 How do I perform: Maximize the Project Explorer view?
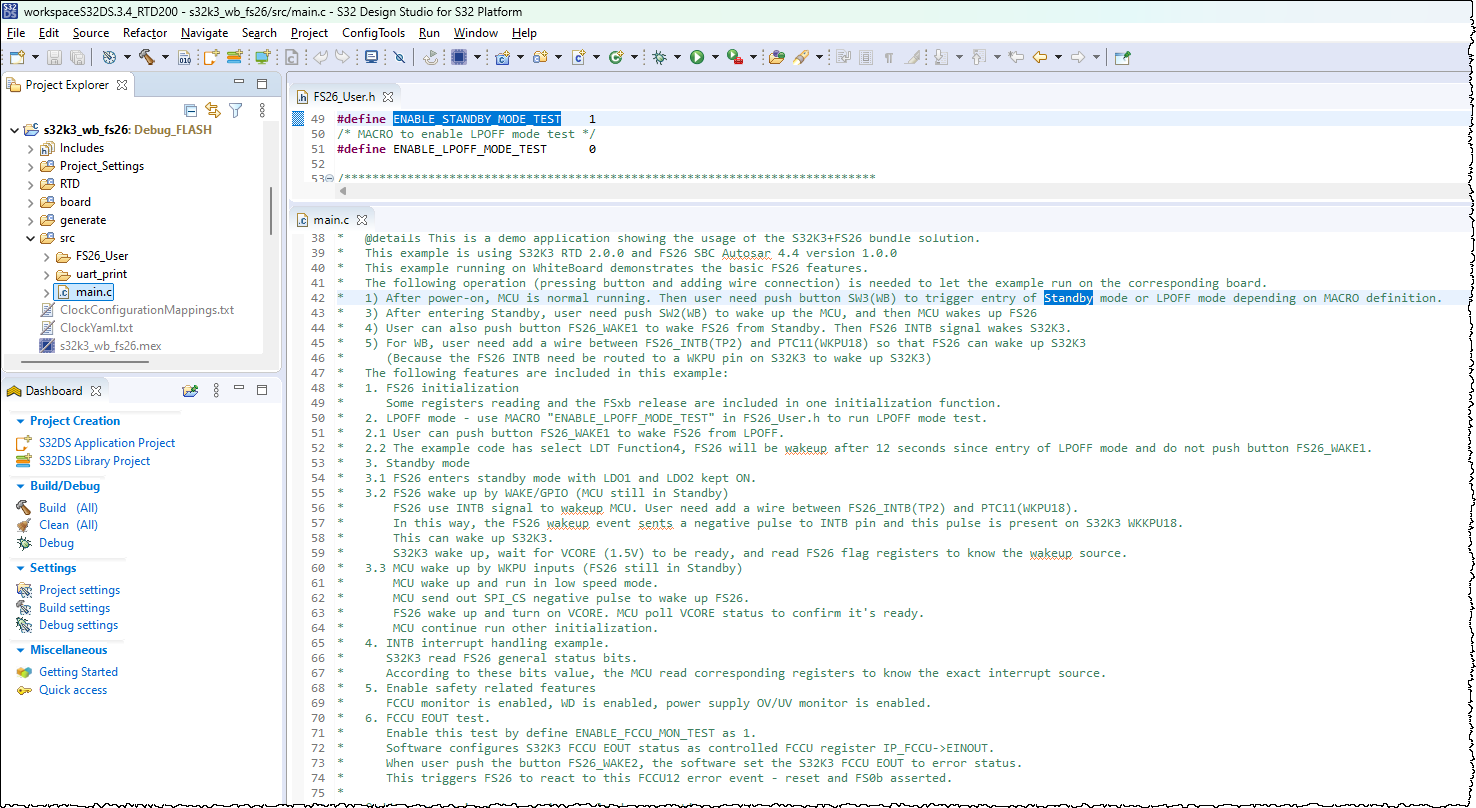click(x=262, y=84)
